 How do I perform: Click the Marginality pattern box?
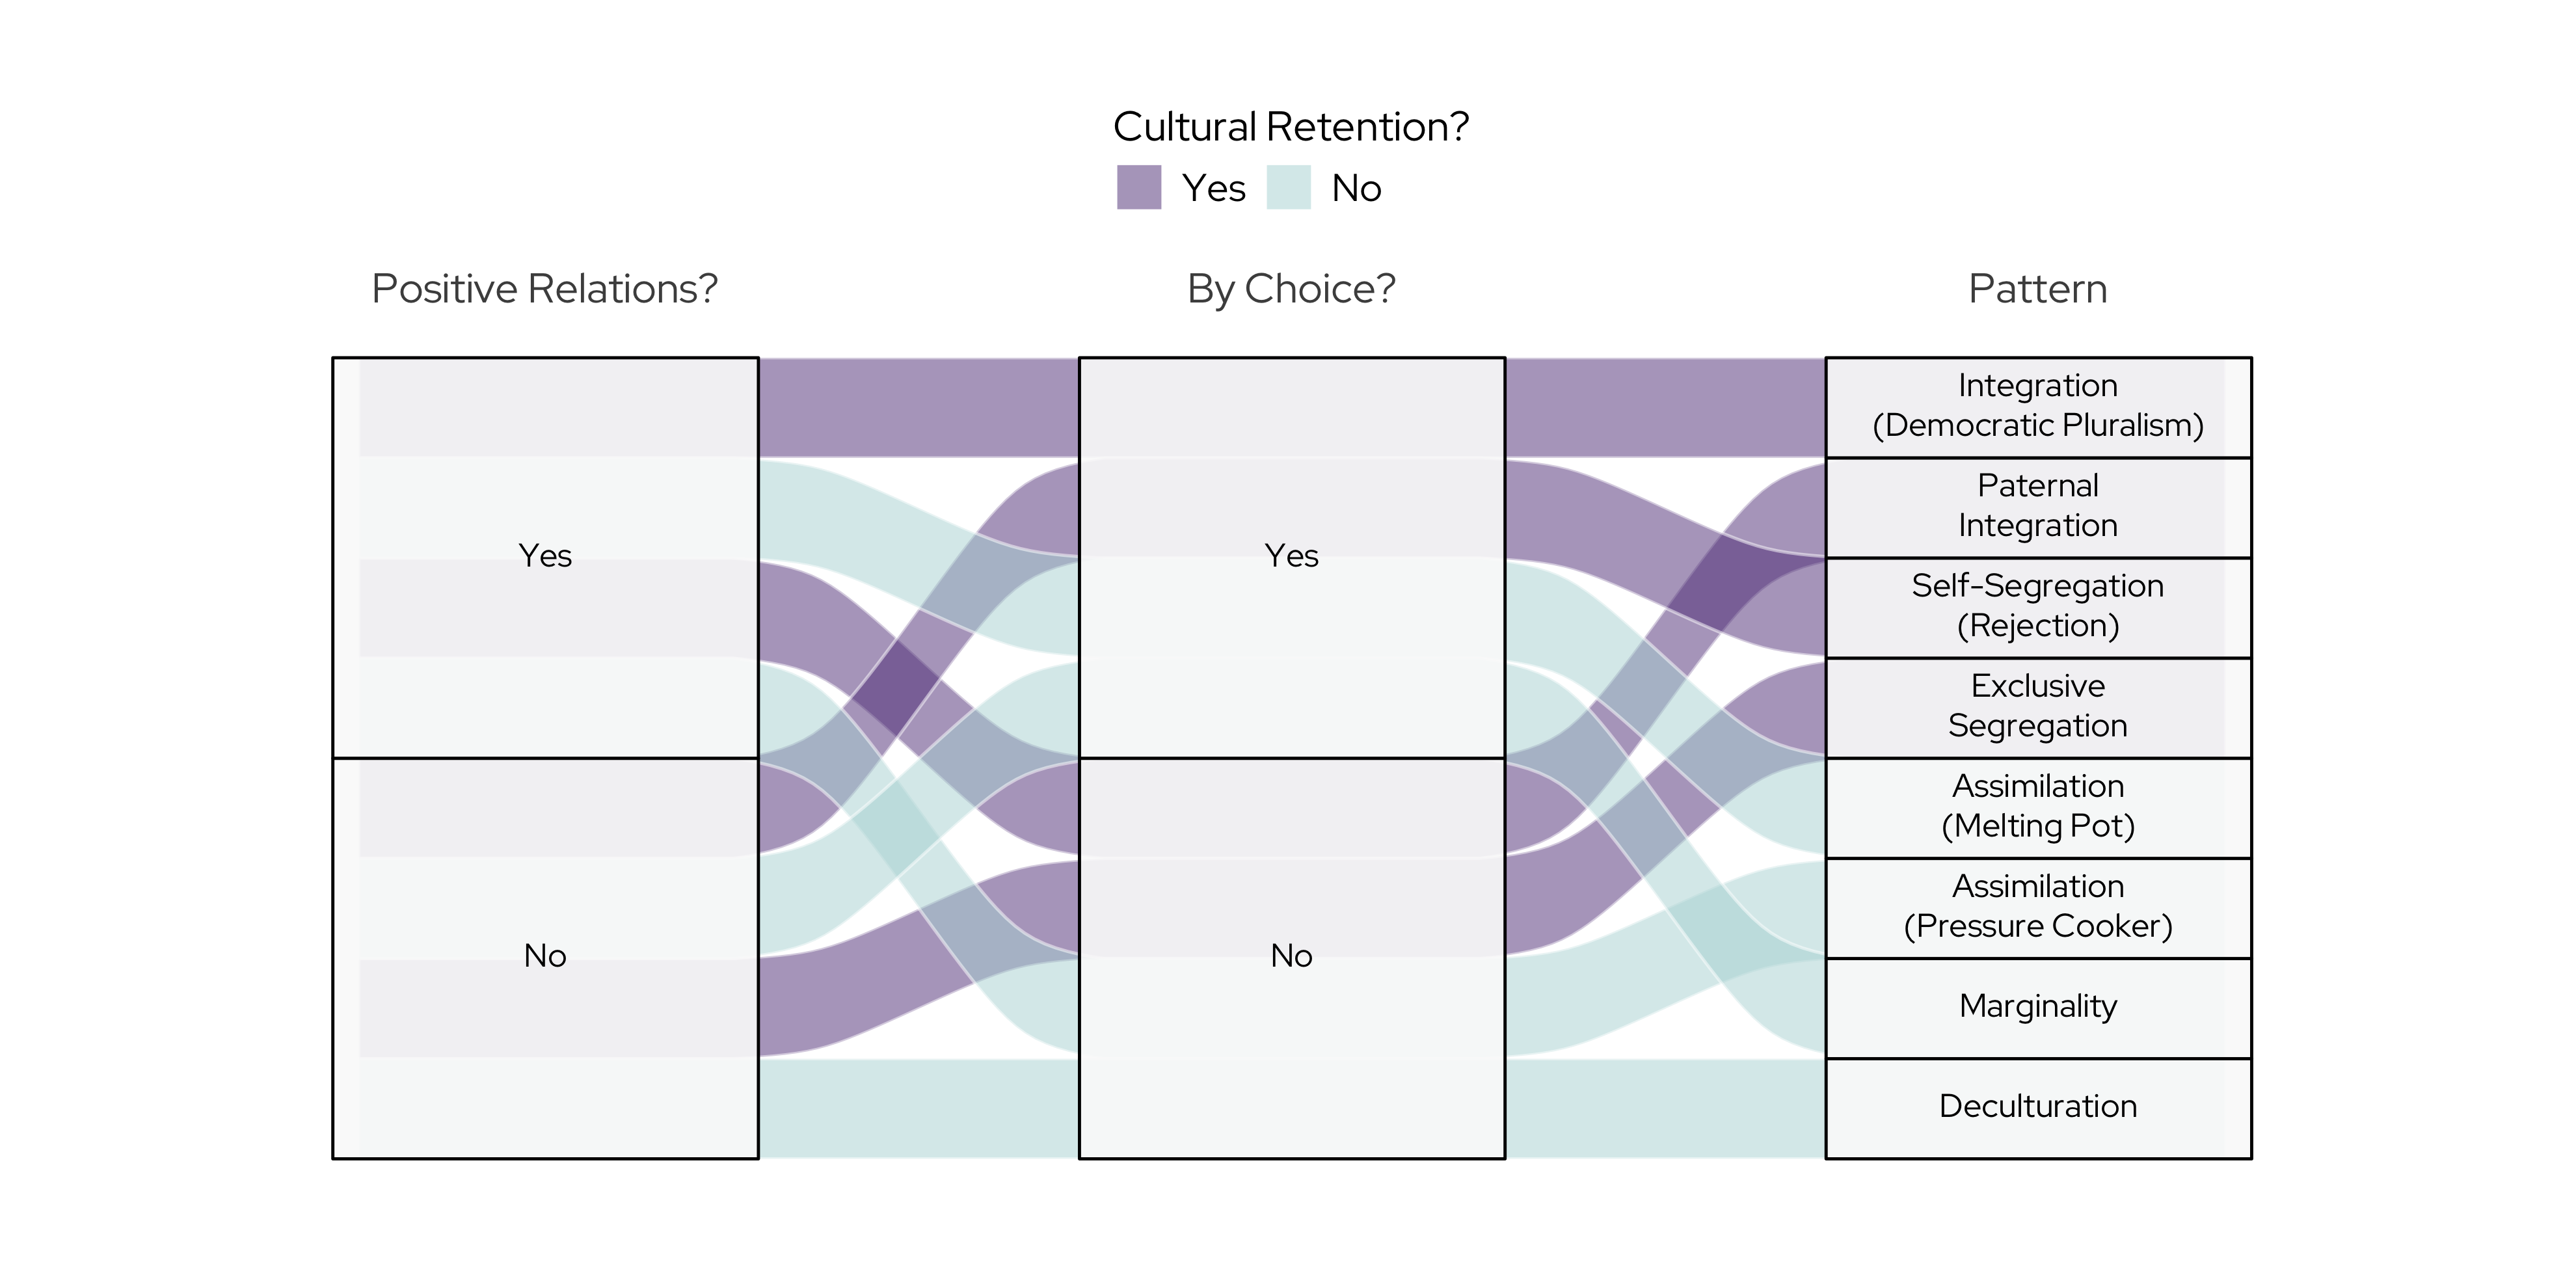pos(2037,1006)
